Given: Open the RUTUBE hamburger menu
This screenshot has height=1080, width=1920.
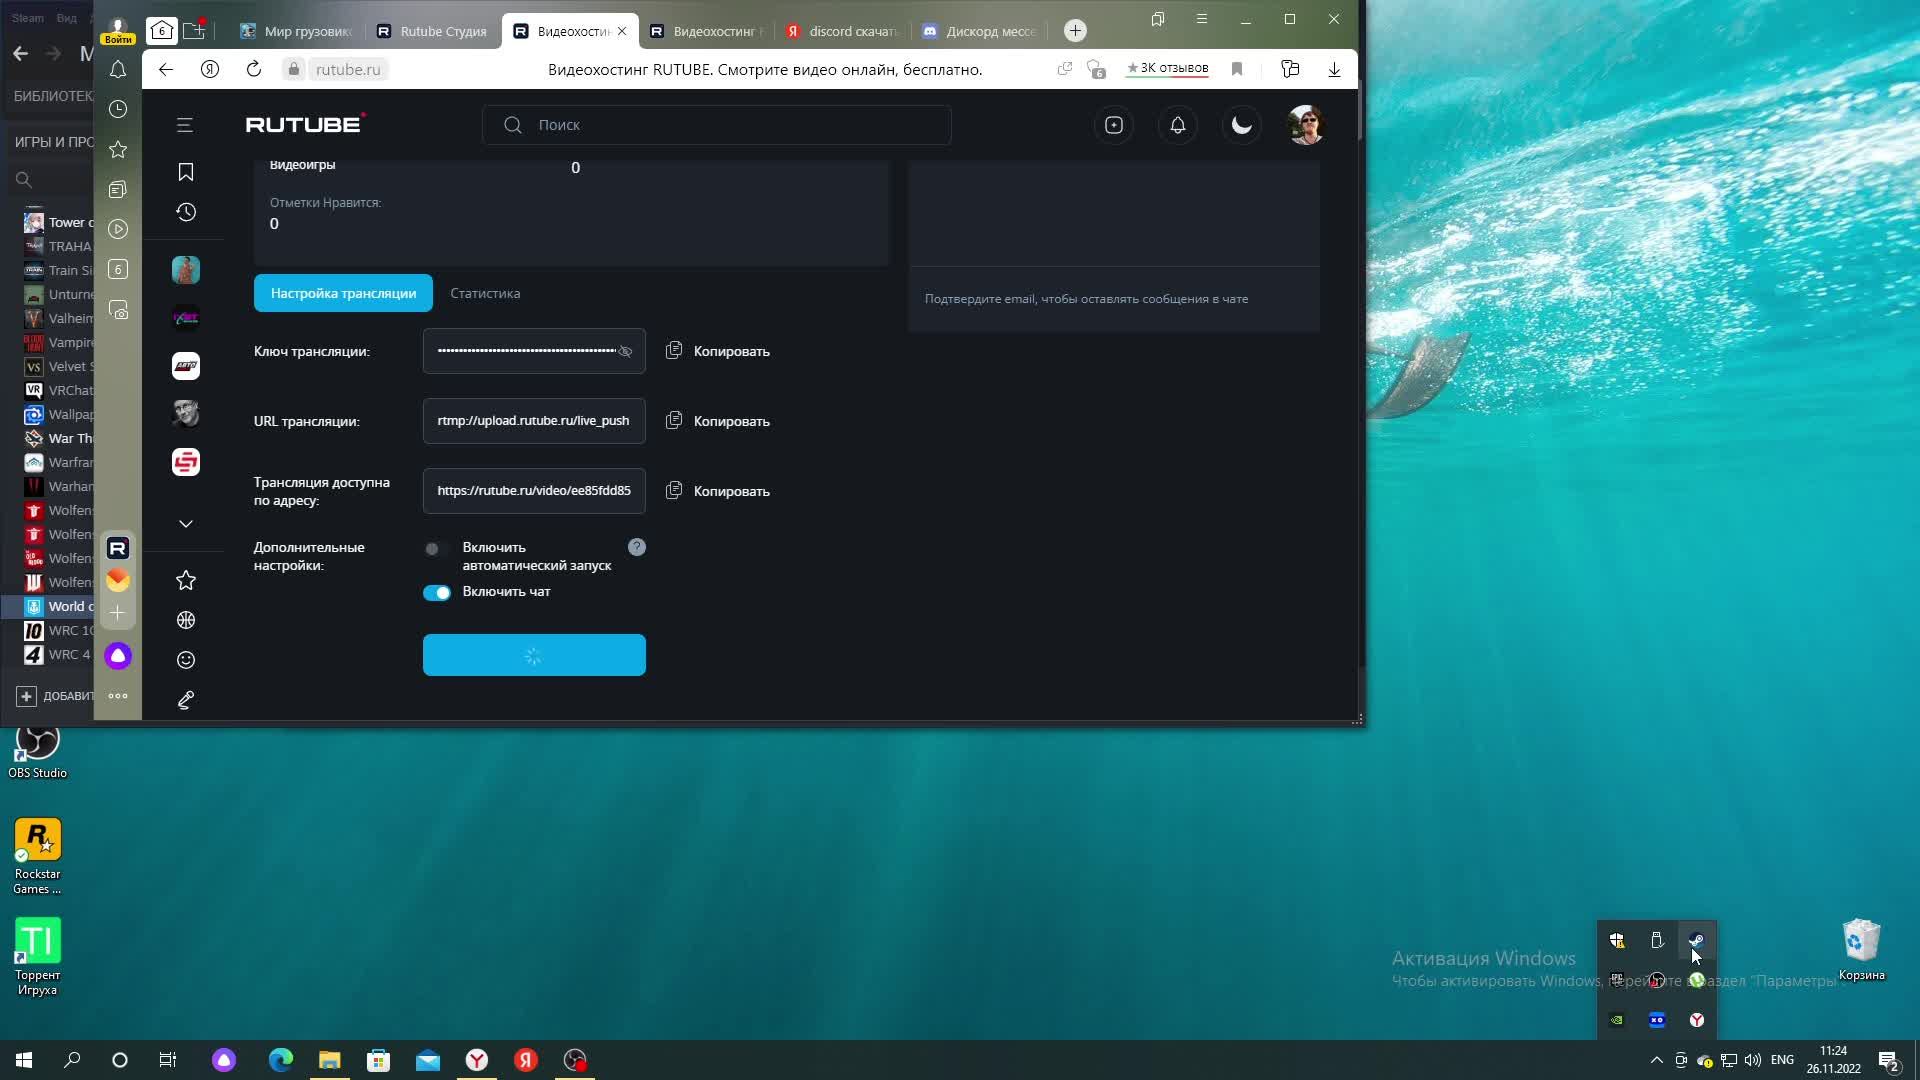Looking at the screenshot, I should (185, 125).
